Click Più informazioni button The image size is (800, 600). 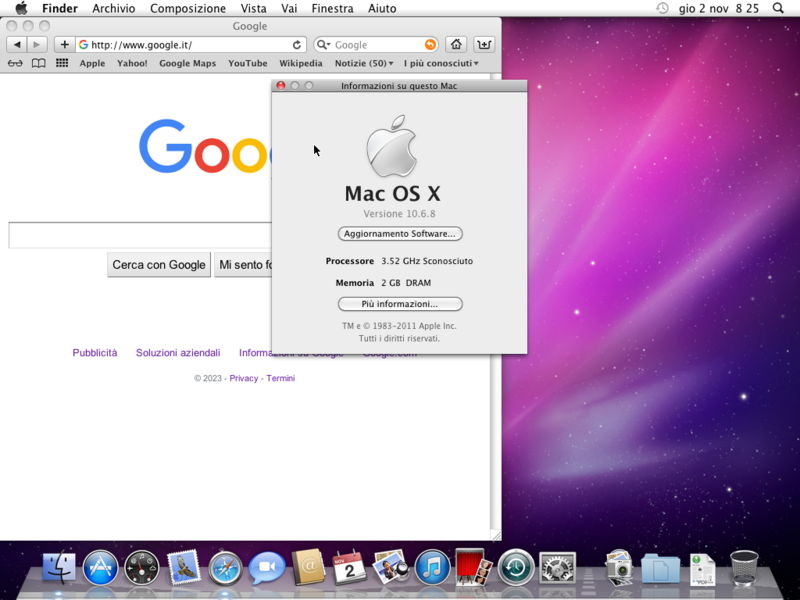tap(400, 304)
